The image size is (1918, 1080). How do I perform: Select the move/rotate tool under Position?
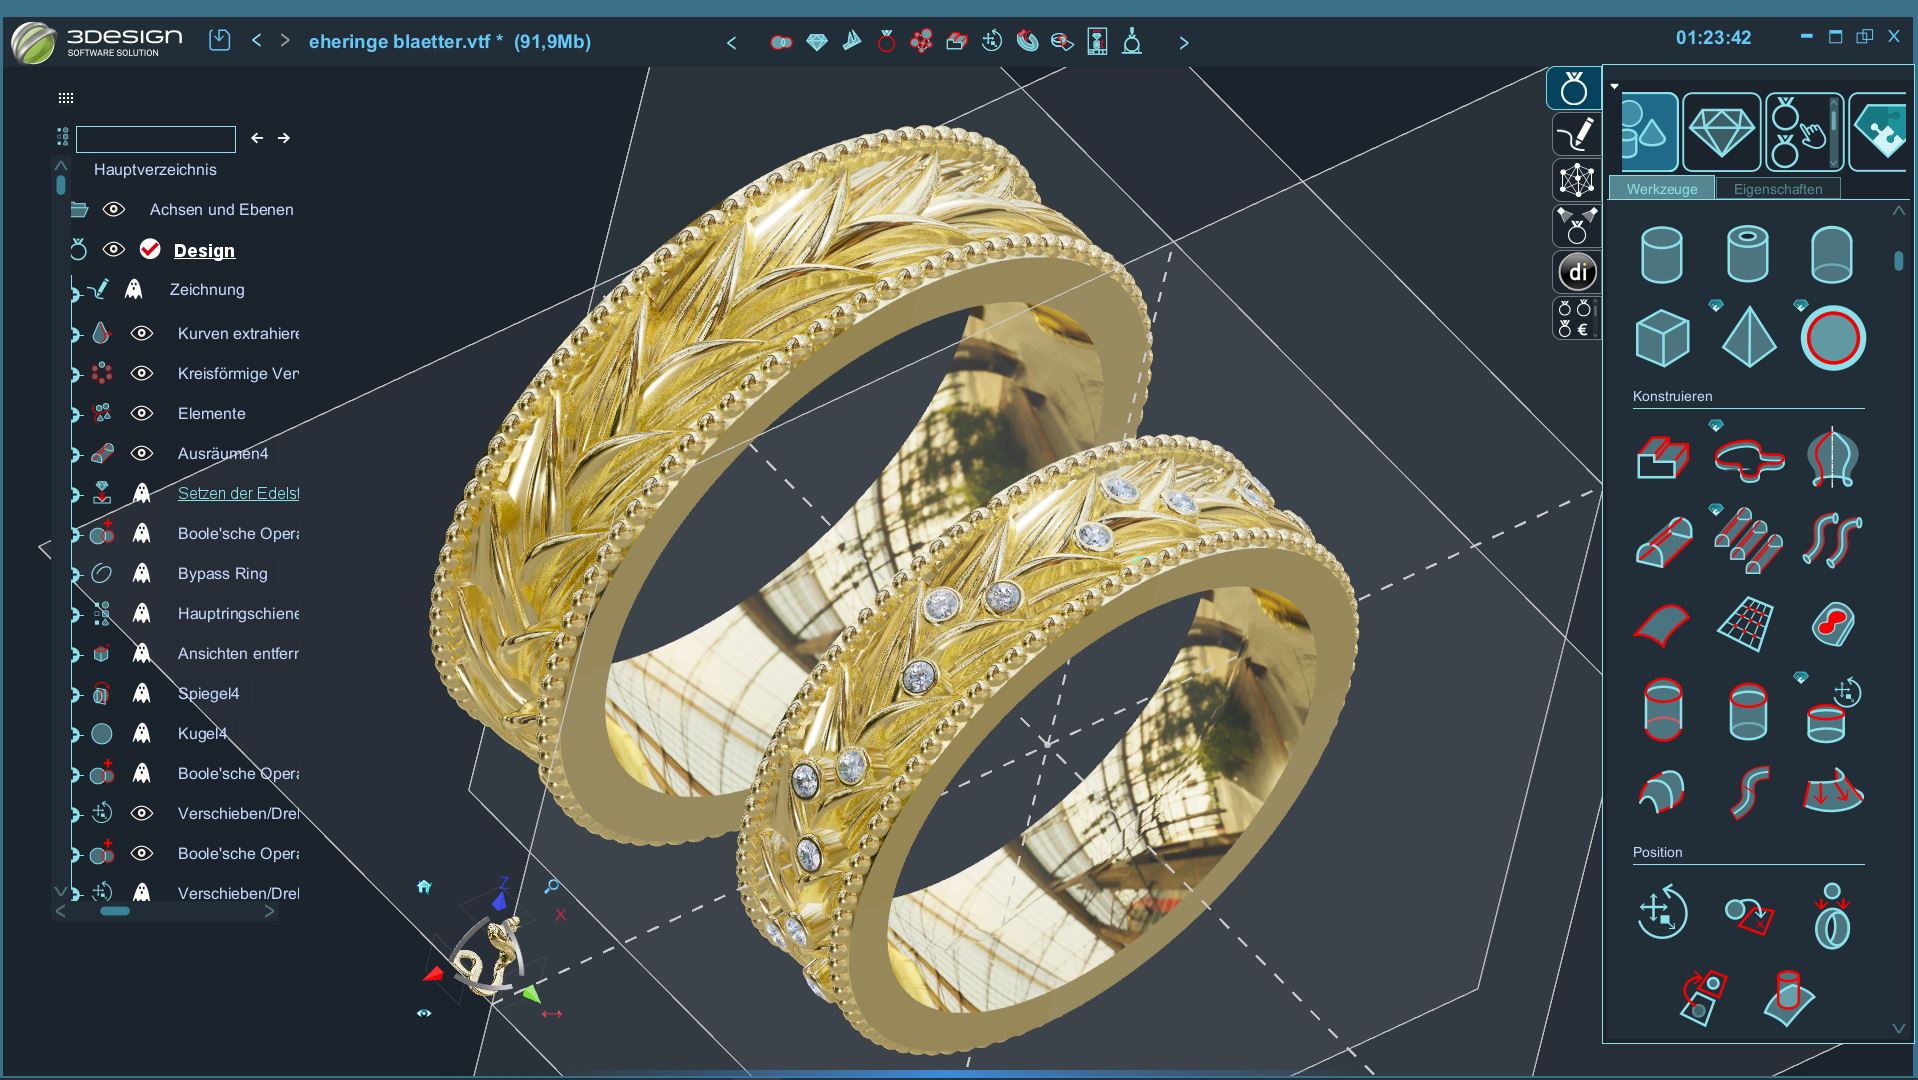1662,912
